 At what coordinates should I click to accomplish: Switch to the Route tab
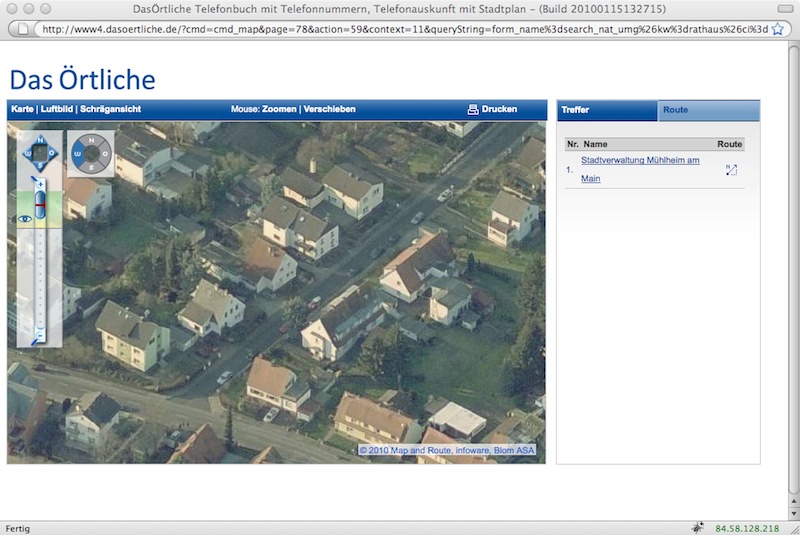[676, 109]
